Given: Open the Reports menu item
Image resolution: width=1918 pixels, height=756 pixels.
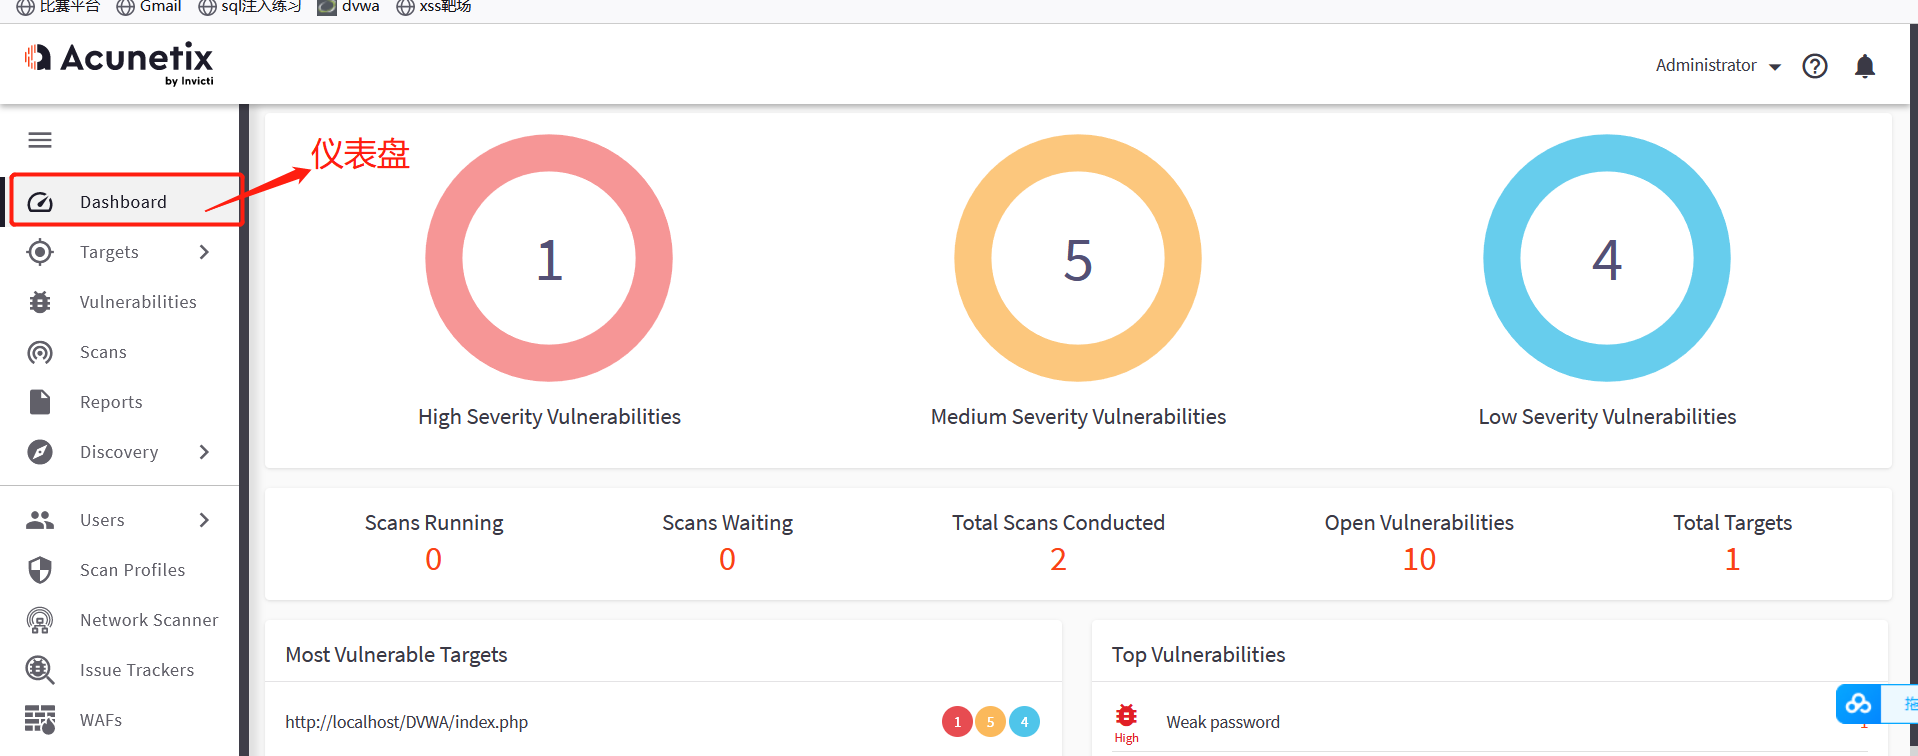Looking at the screenshot, I should [x=120, y=402].
